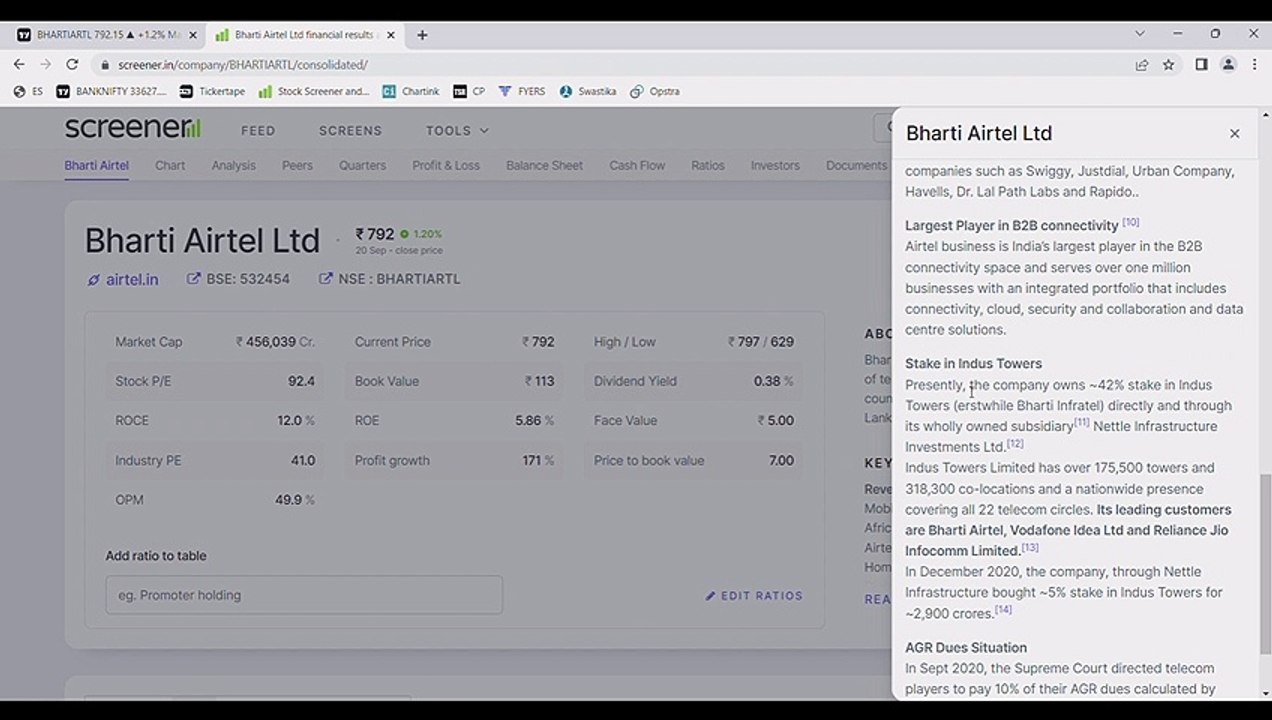Open the Chartink bookmark
The image size is (1272, 720).
pyautogui.click(x=411, y=91)
